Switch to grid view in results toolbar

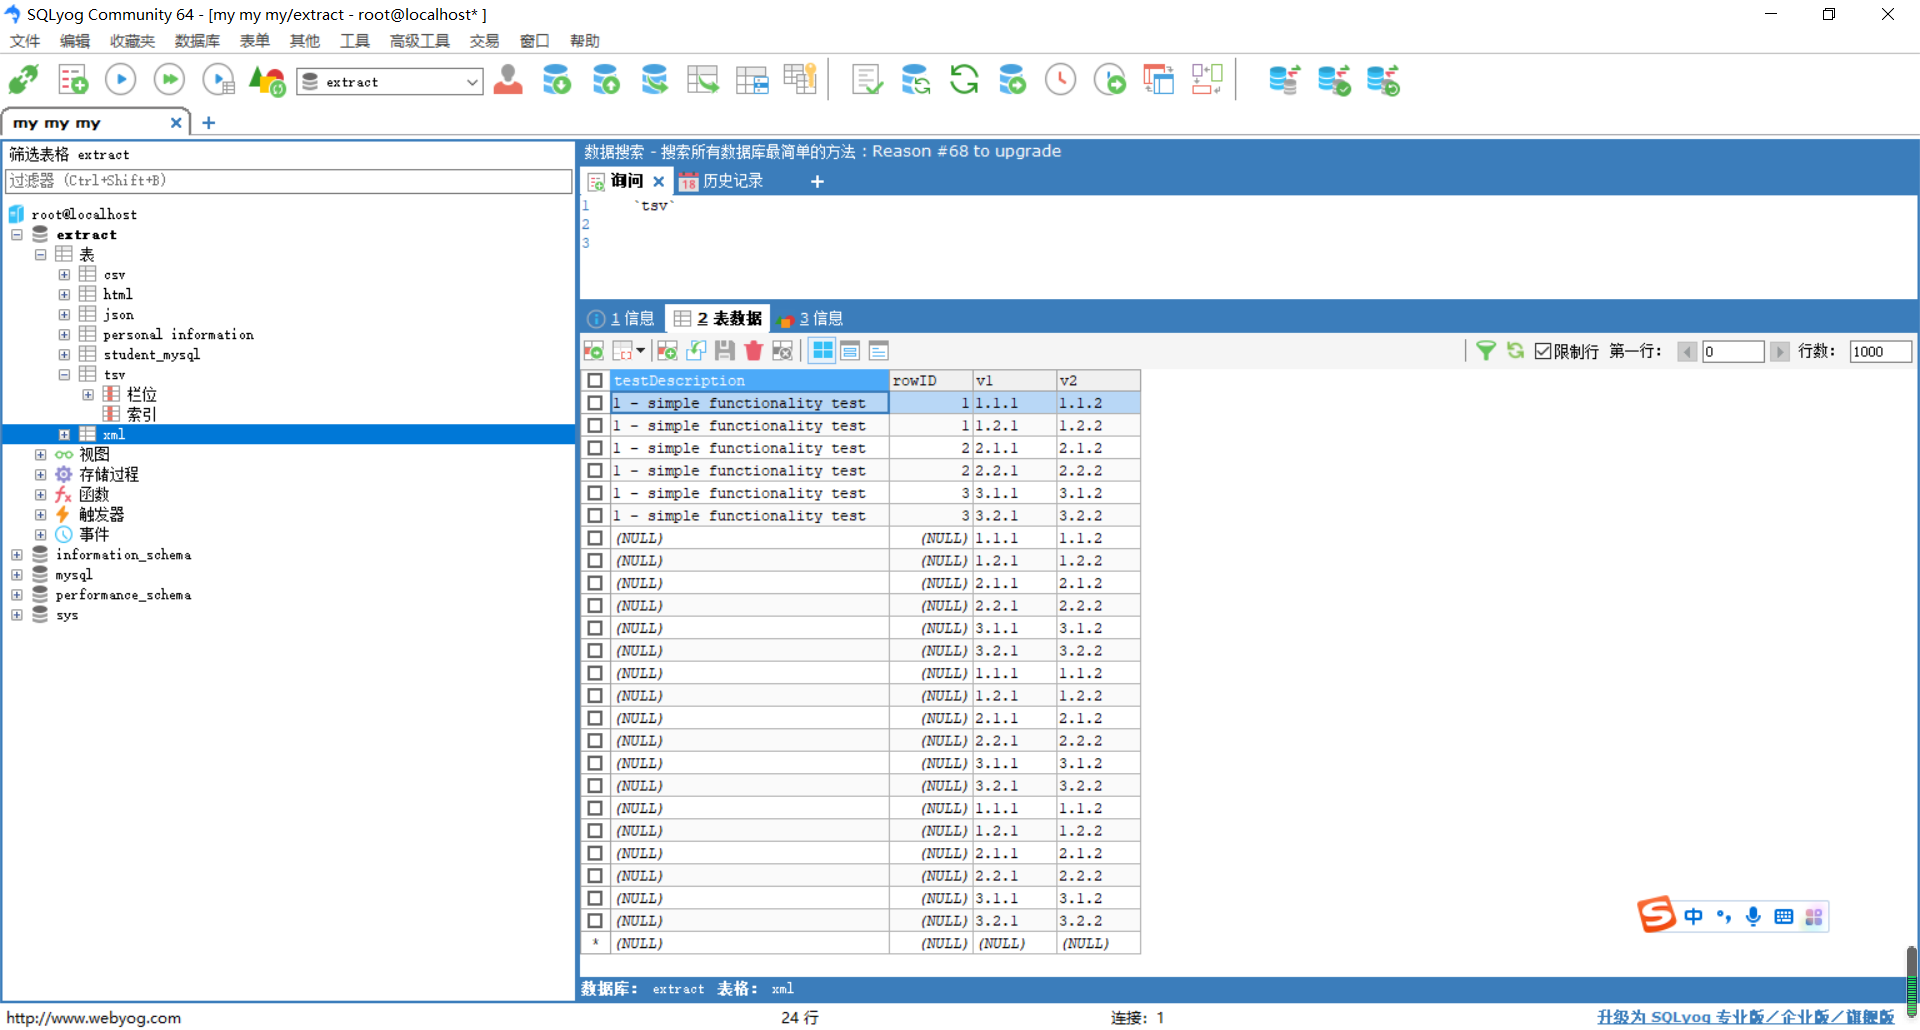[822, 350]
